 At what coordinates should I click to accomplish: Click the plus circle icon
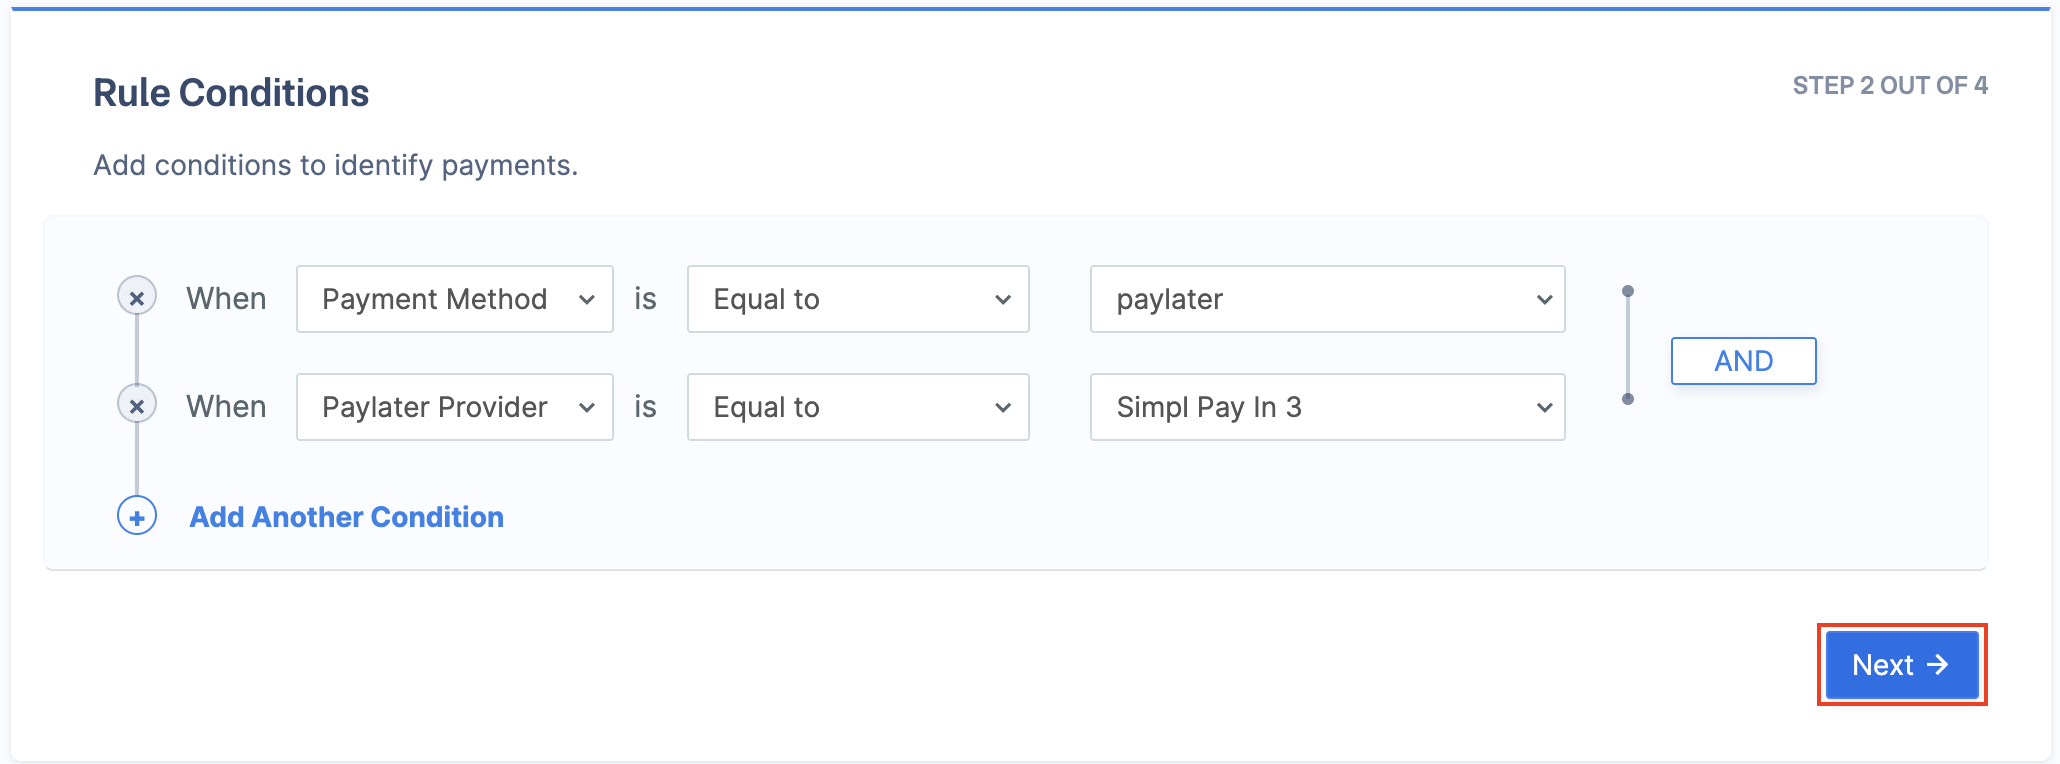[x=137, y=516]
